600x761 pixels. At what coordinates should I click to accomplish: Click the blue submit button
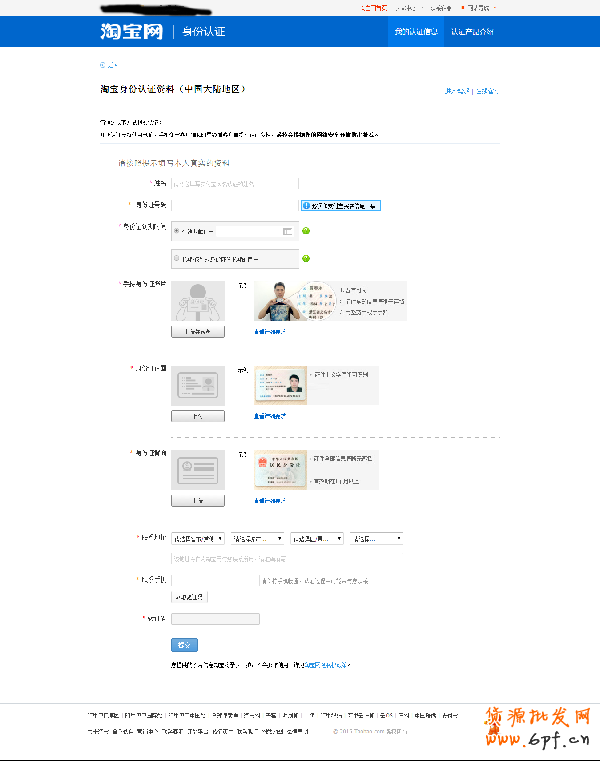tap(184, 644)
